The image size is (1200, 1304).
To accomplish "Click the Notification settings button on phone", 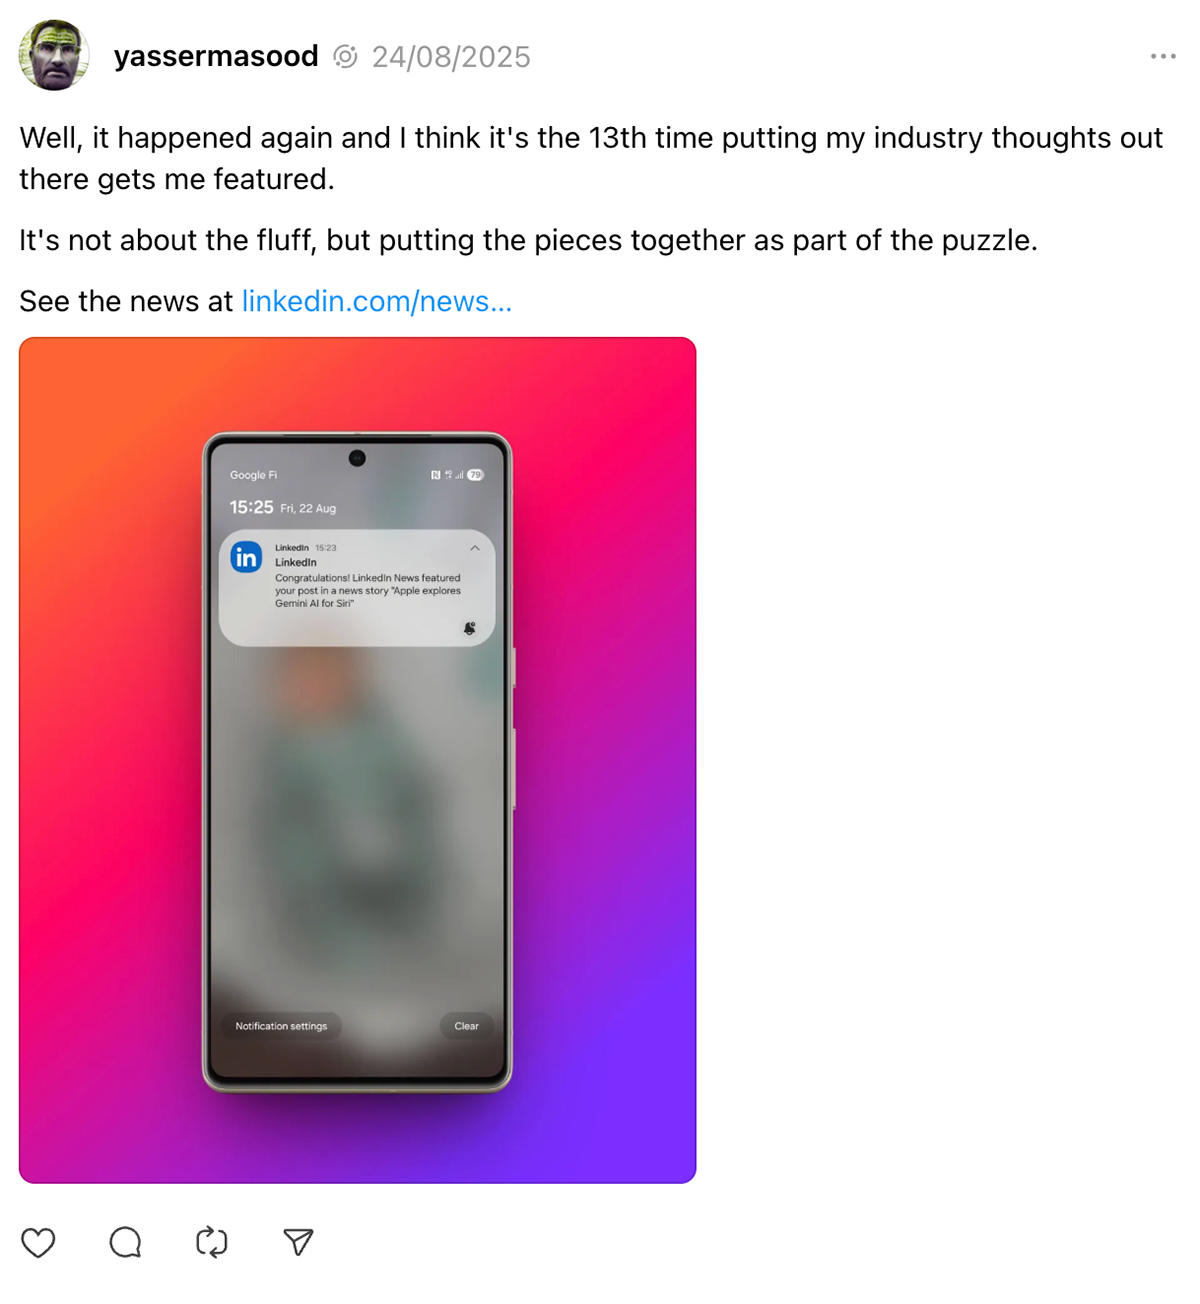I will coord(281,1026).
